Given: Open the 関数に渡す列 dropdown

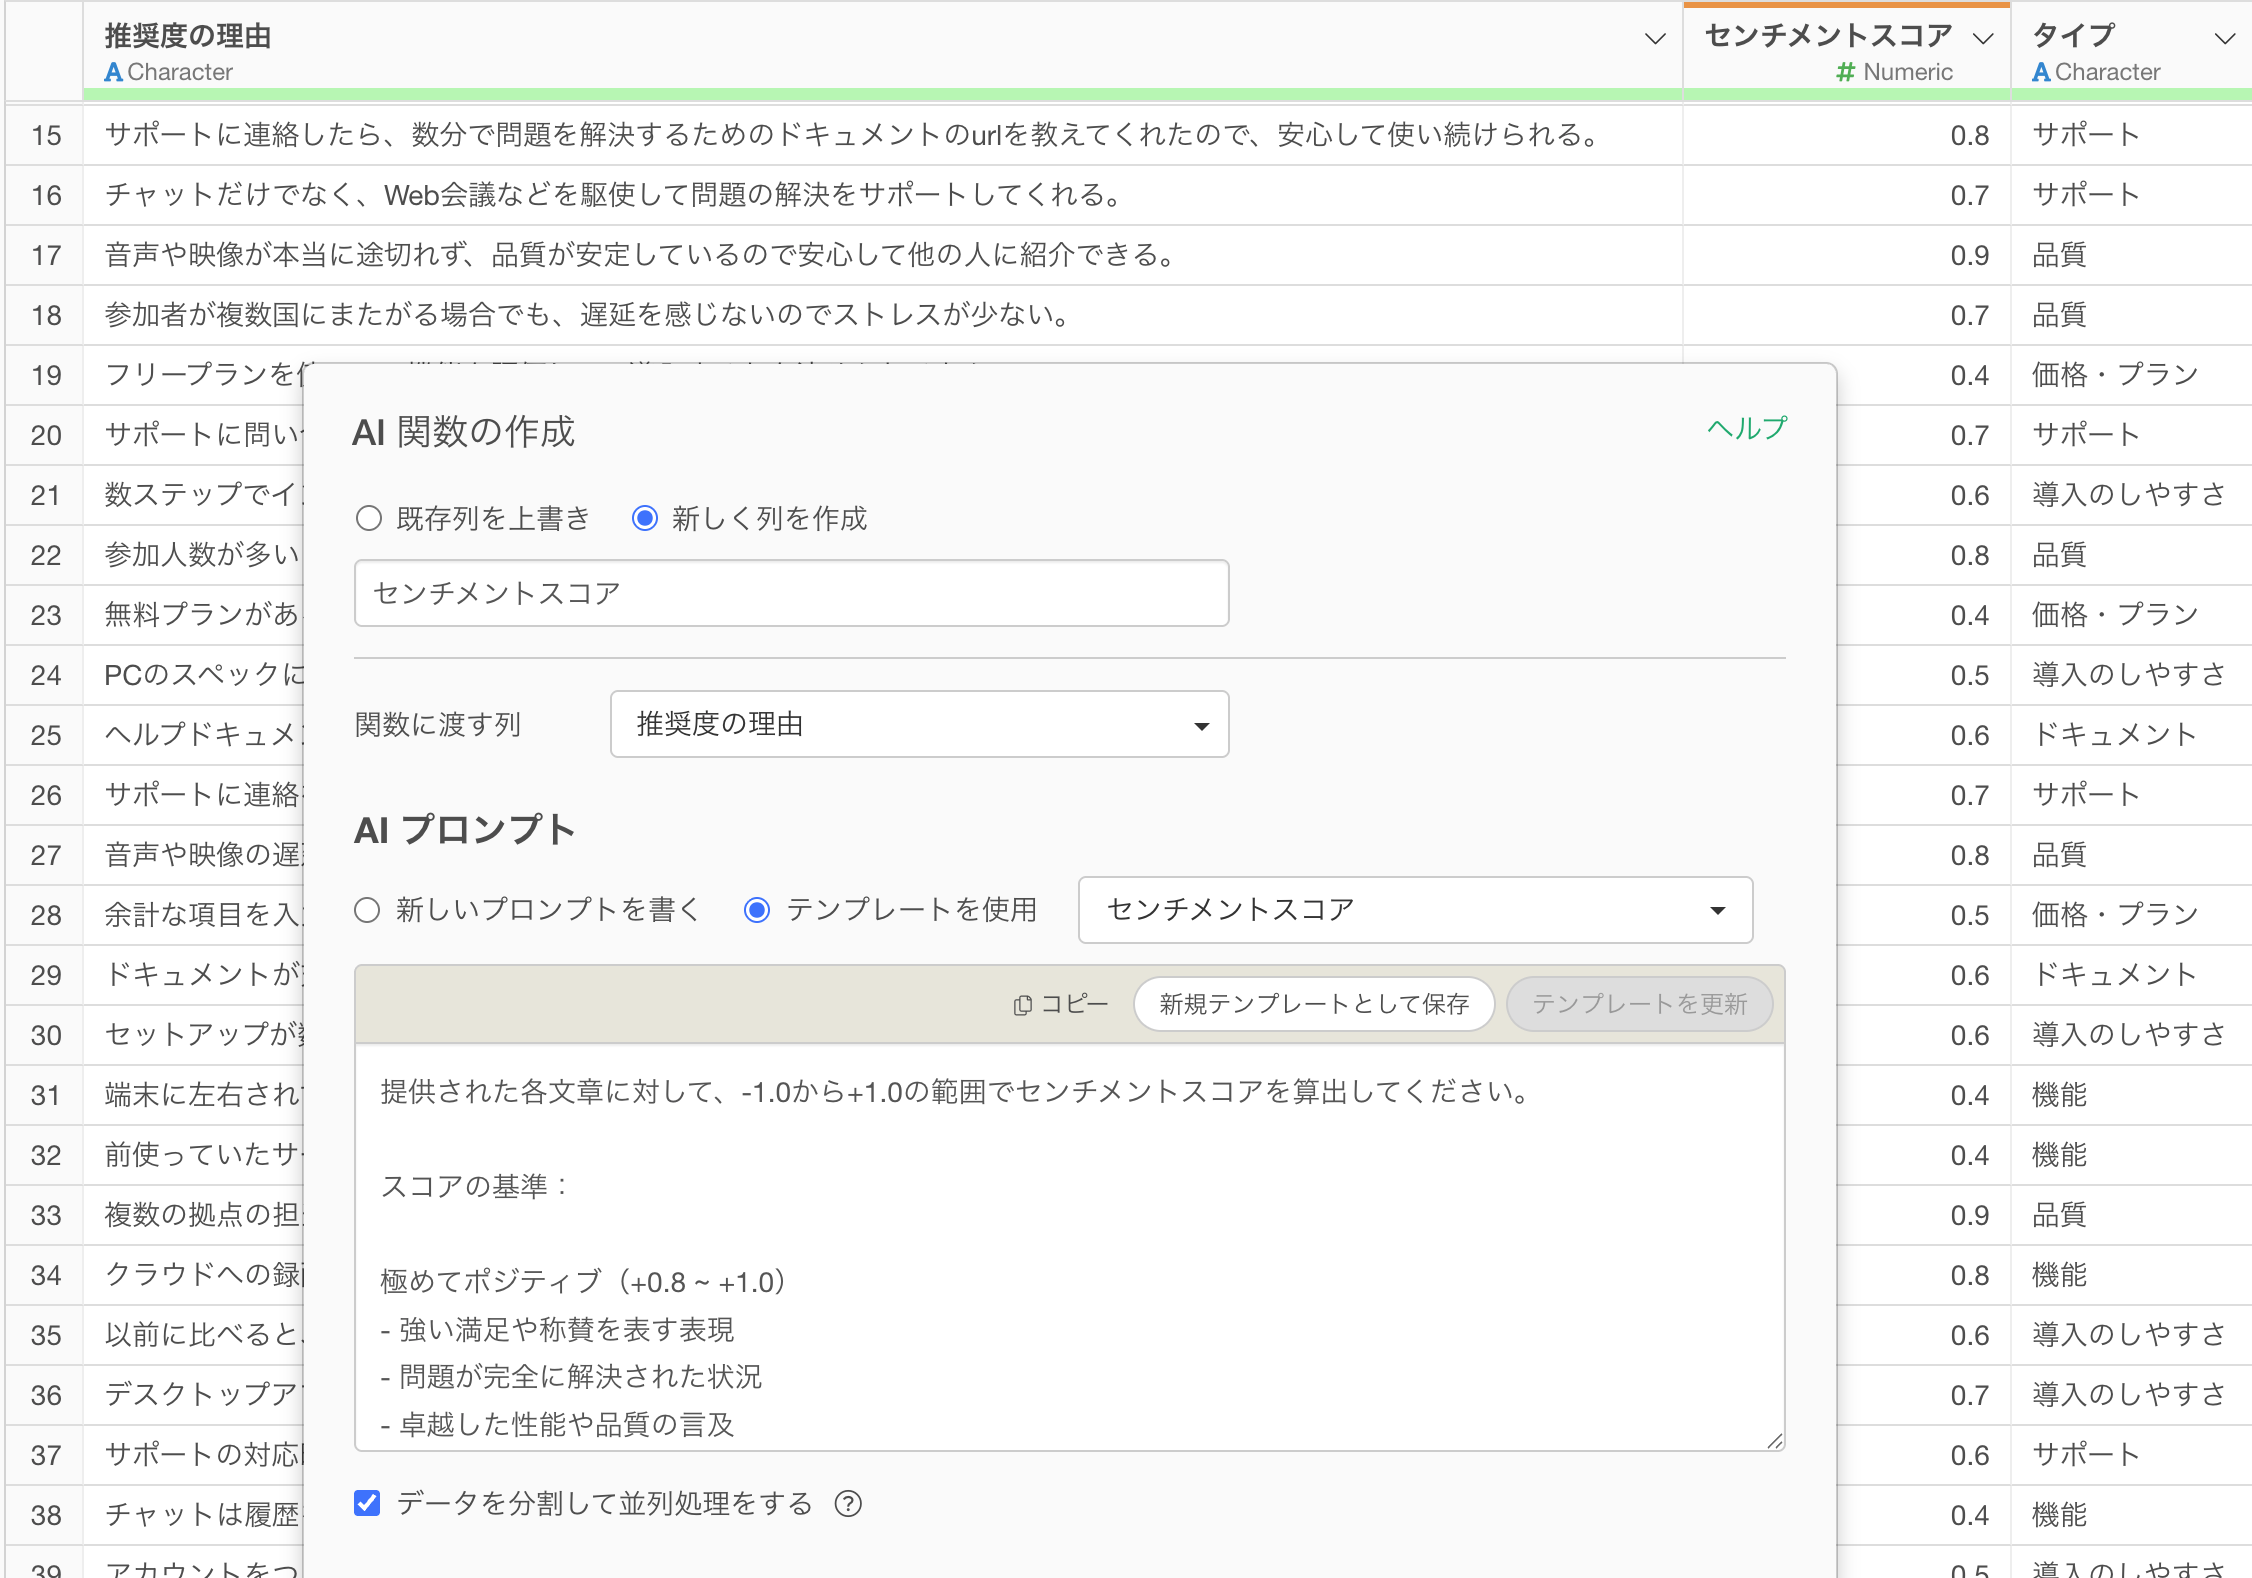Looking at the screenshot, I should pyautogui.click(x=919, y=724).
